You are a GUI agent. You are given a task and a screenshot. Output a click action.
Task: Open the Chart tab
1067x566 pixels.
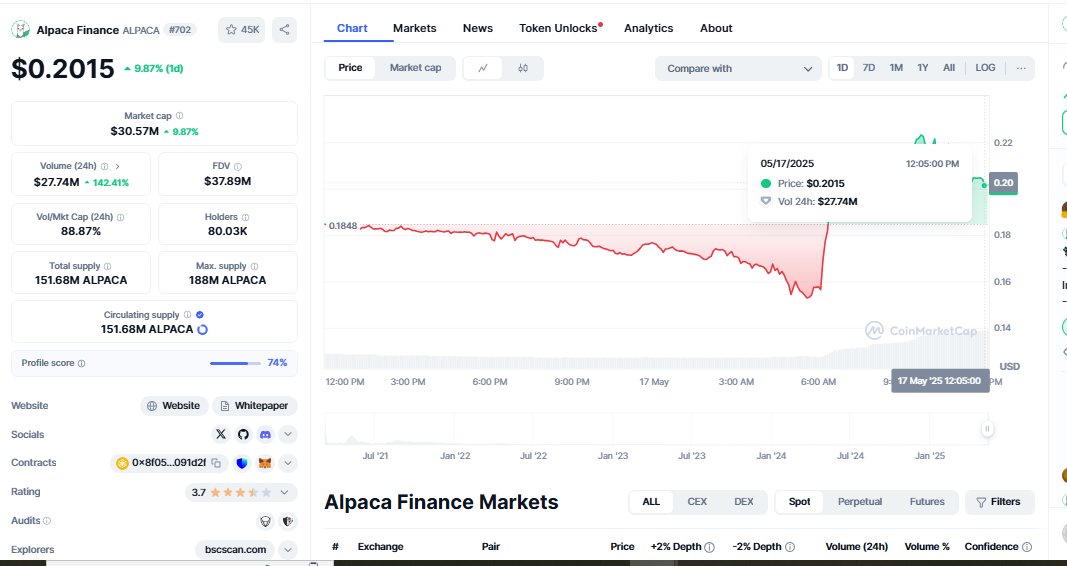point(352,29)
